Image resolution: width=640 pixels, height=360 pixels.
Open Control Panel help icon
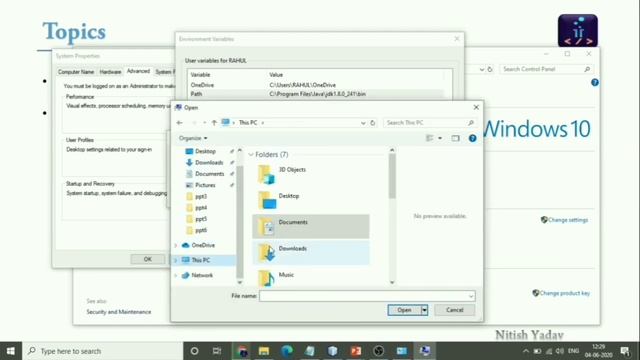pos(595,82)
